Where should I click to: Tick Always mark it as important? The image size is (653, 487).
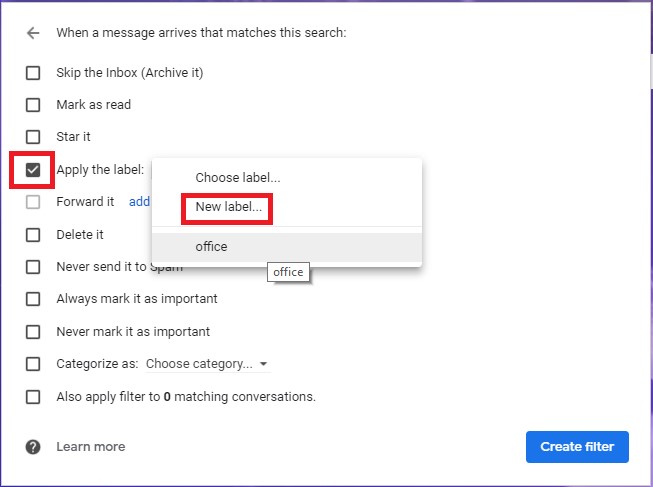(x=33, y=299)
